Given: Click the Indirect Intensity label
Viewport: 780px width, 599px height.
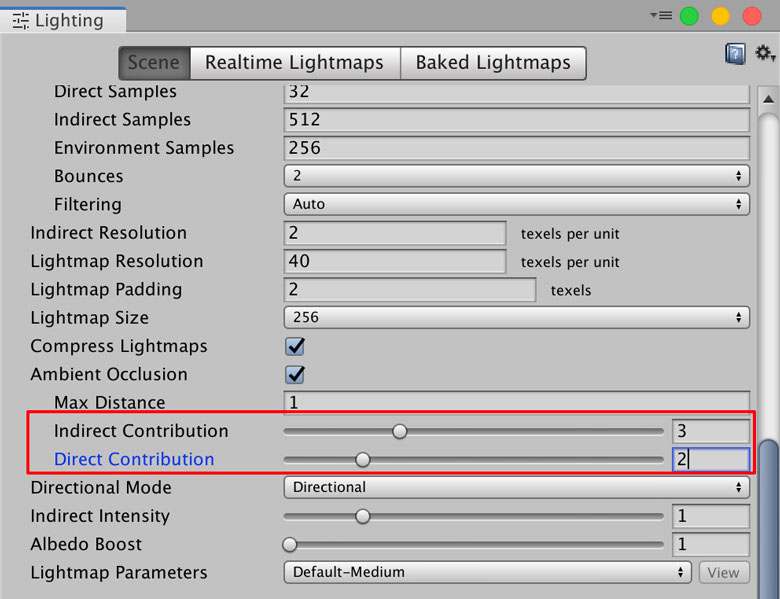Looking at the screenshot, I should [100, 516].
